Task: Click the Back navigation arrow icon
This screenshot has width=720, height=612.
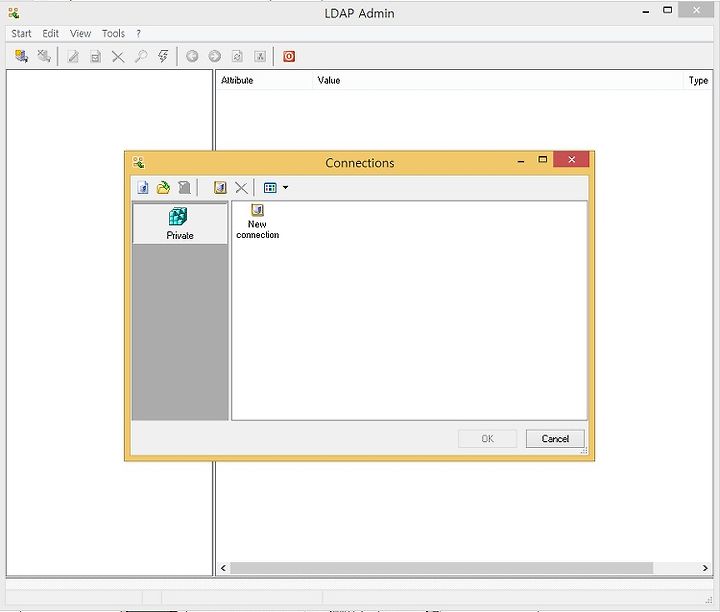Action: pyautogui.click(x=192, y=56)
